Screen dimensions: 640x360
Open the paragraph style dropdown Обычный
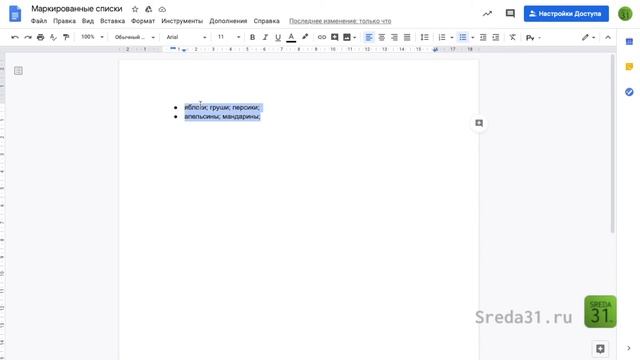pyautogui.click(x=135, y=37)
